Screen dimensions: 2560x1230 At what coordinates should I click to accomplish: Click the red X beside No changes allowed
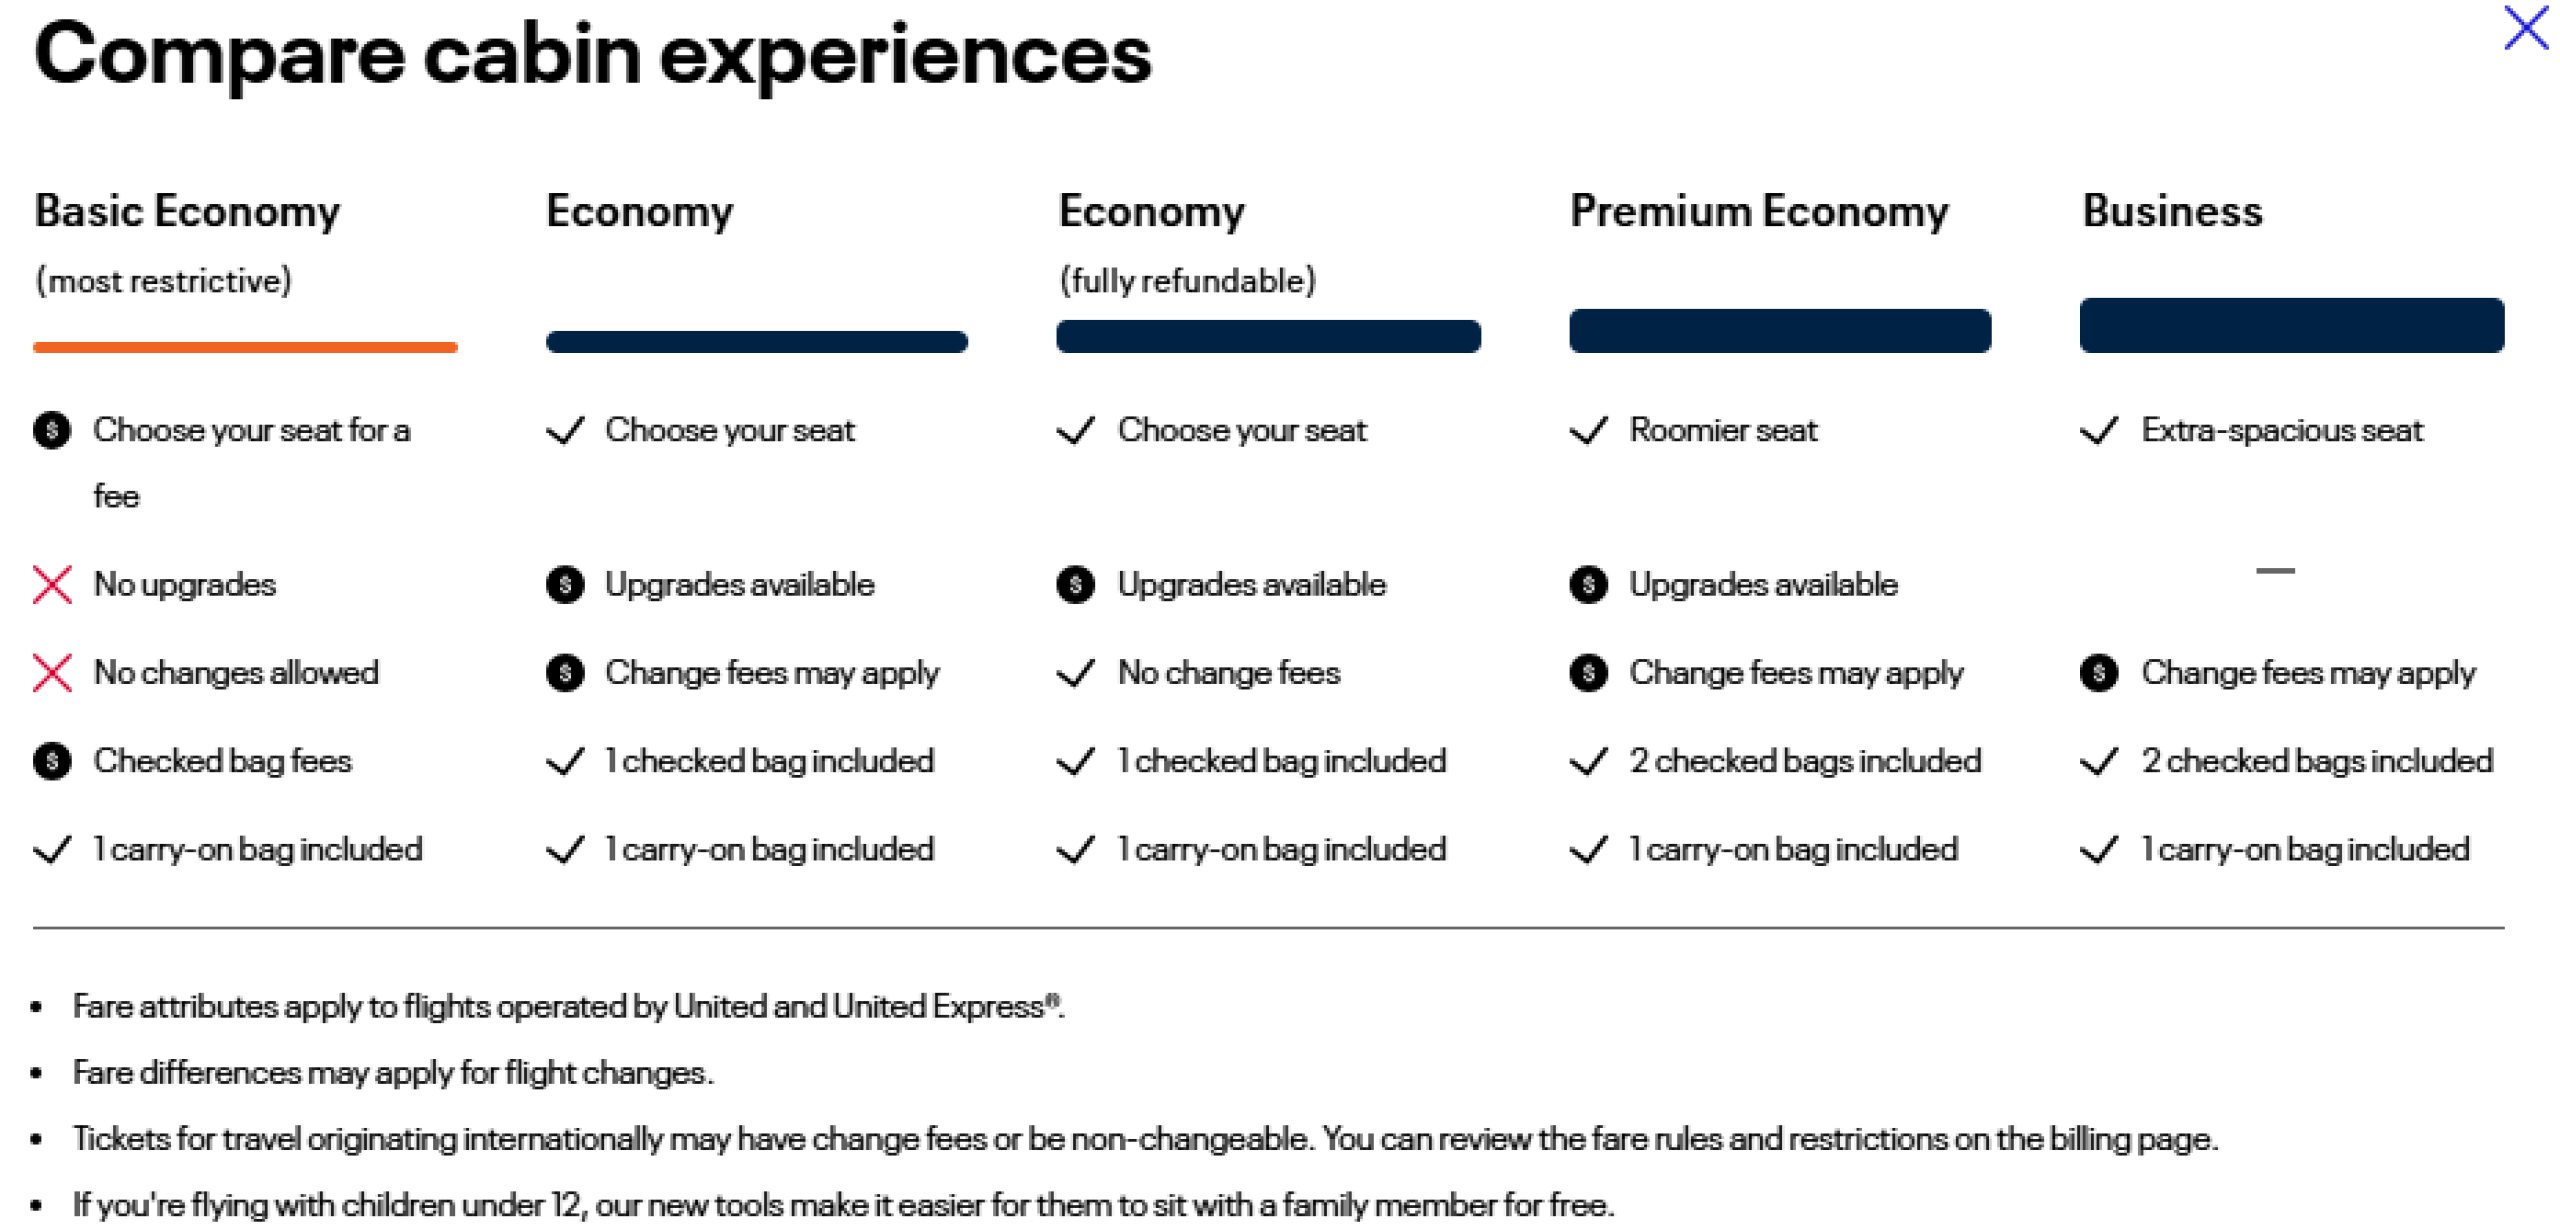[x=52, y=673]
